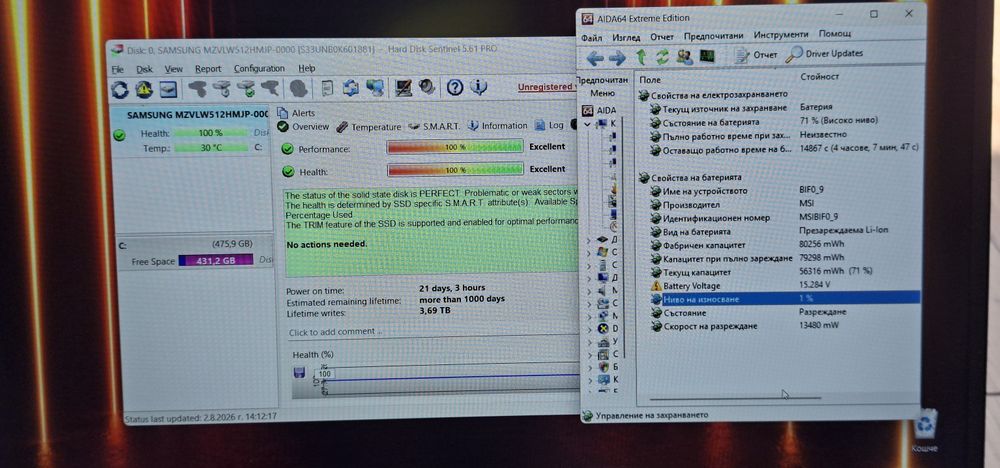Click Driver Updates in AIDA64 toolbar
Viewport: 1000px width, 468px height.
point(825,54)
